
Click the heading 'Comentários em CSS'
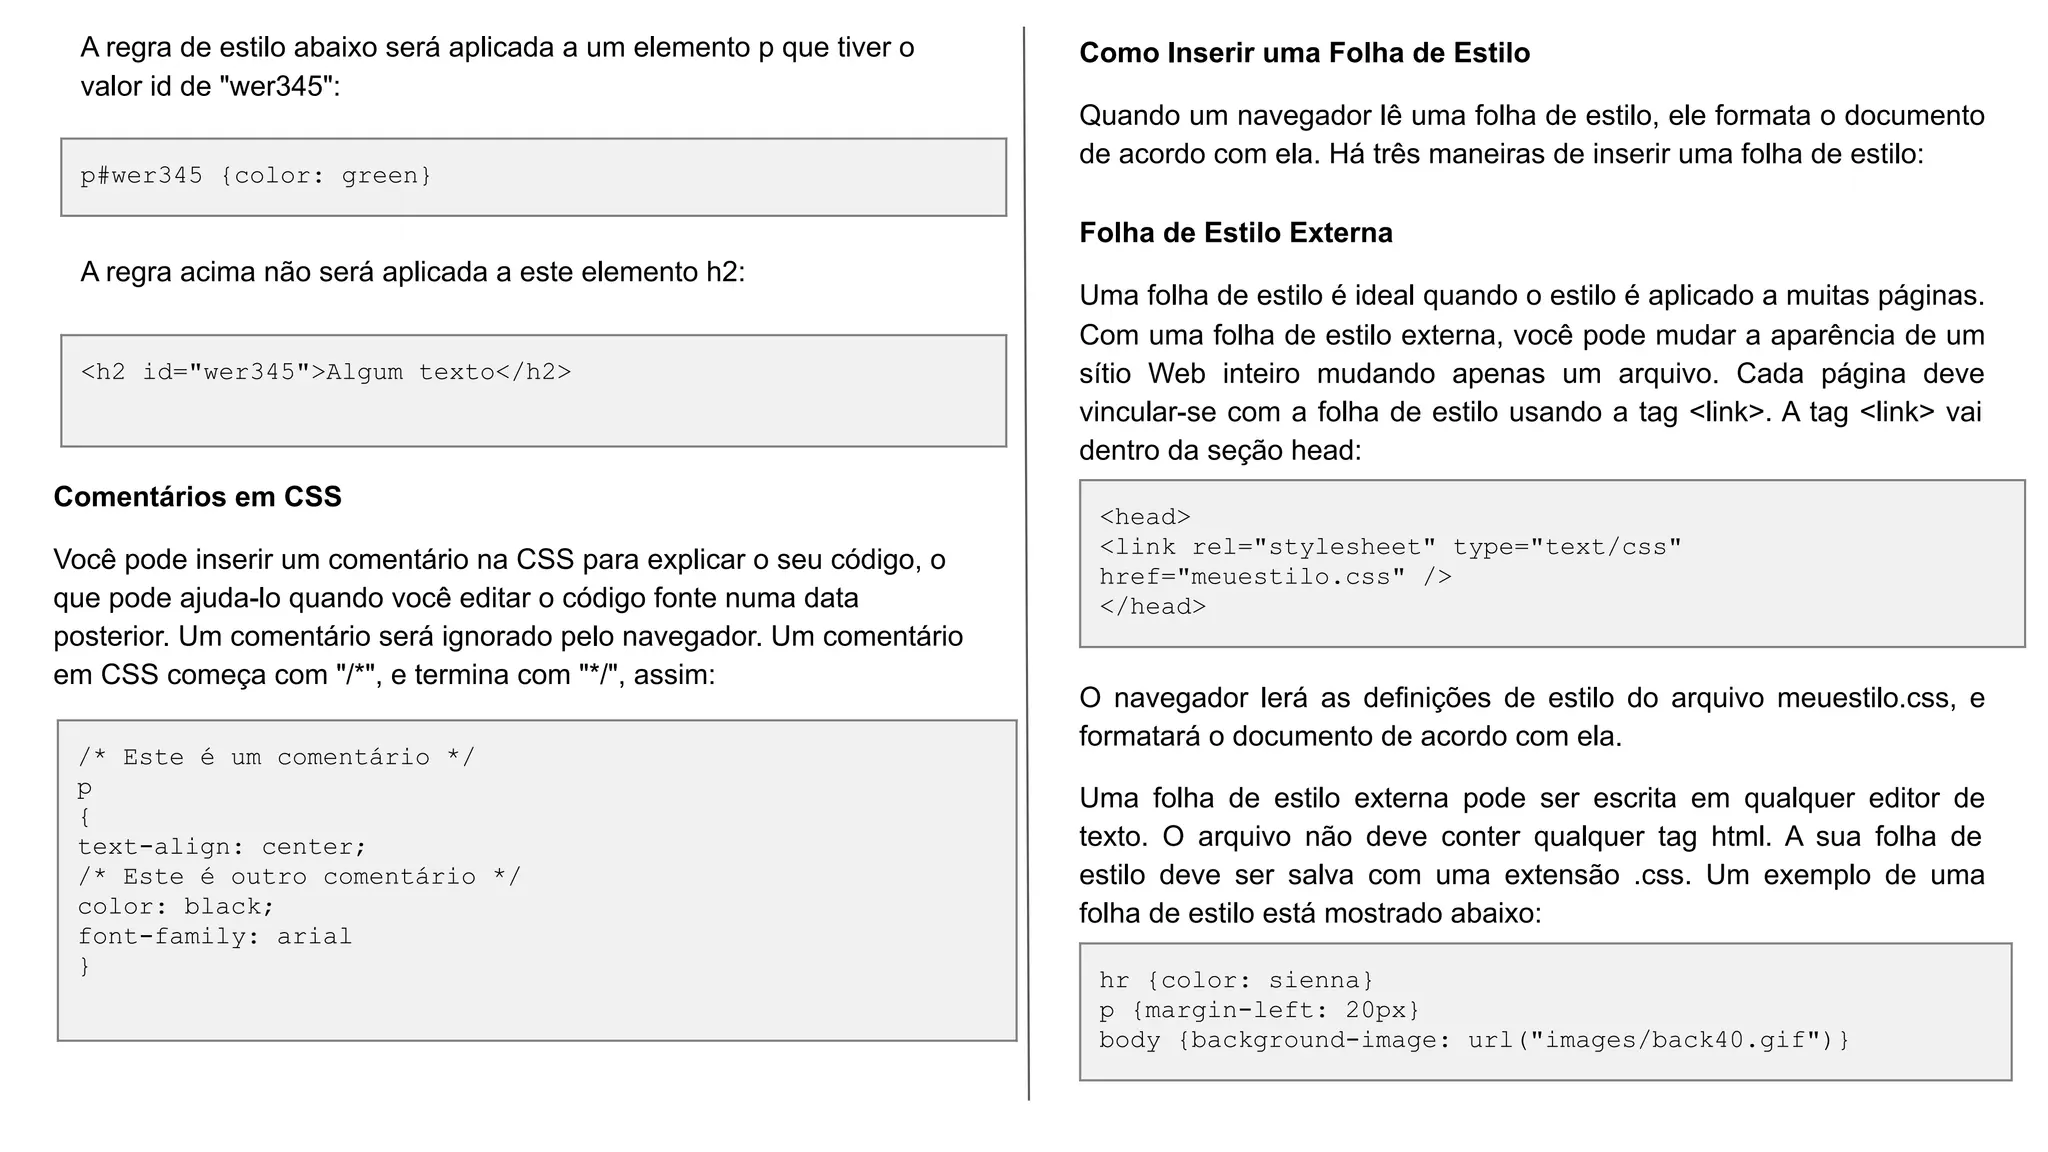[197, 497]
